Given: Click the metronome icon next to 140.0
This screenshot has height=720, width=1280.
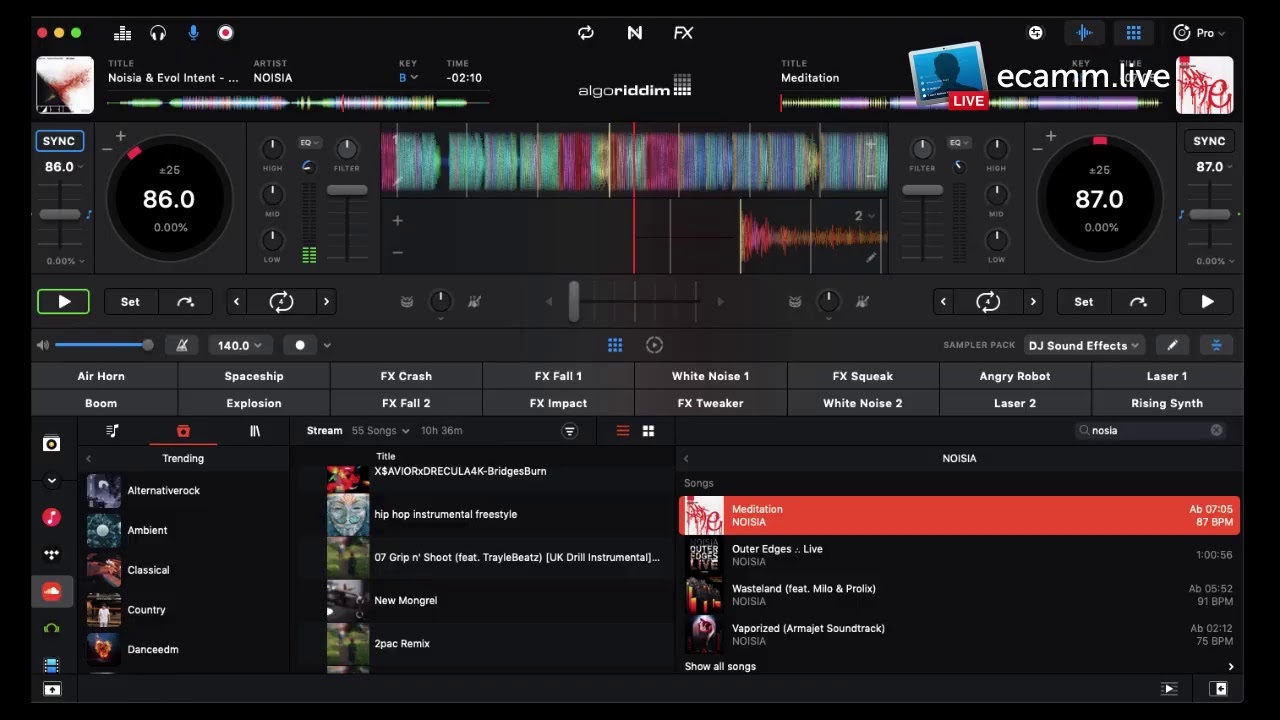Looking at the screenshot, I should click(182, 345).
